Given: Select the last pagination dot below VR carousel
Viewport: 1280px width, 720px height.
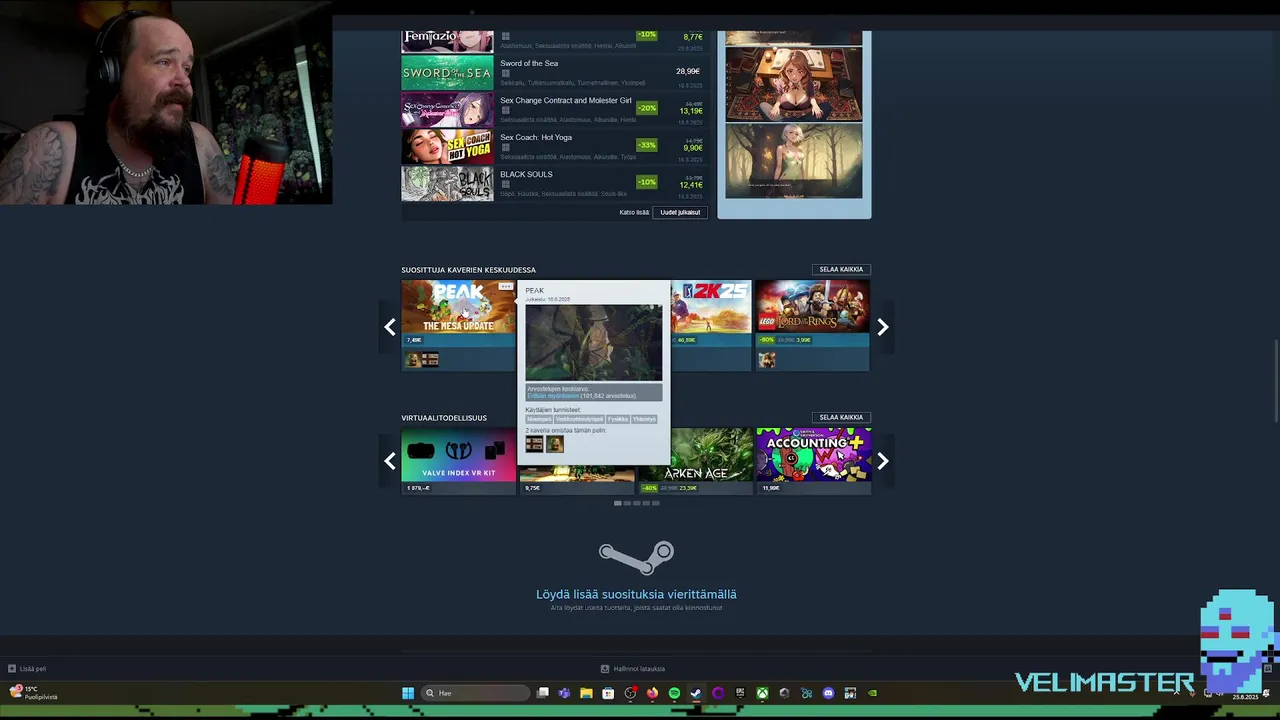Looking at the screenshot, I should [655, 503].
